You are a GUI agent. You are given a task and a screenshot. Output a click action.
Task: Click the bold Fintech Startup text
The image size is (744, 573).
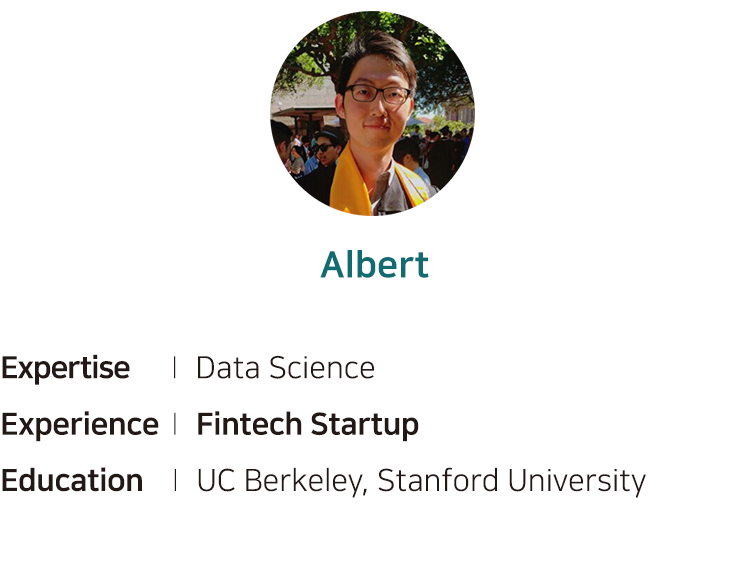click(x=307, y=424)
